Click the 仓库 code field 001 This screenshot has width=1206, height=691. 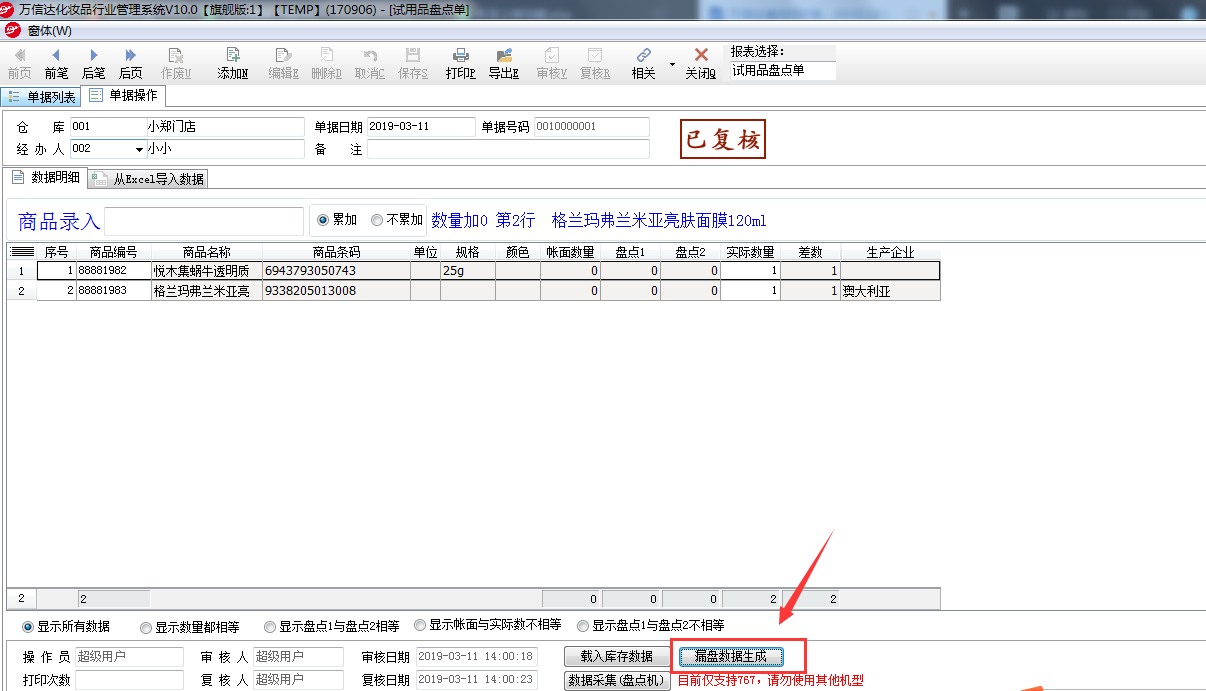tap(107, 127)
